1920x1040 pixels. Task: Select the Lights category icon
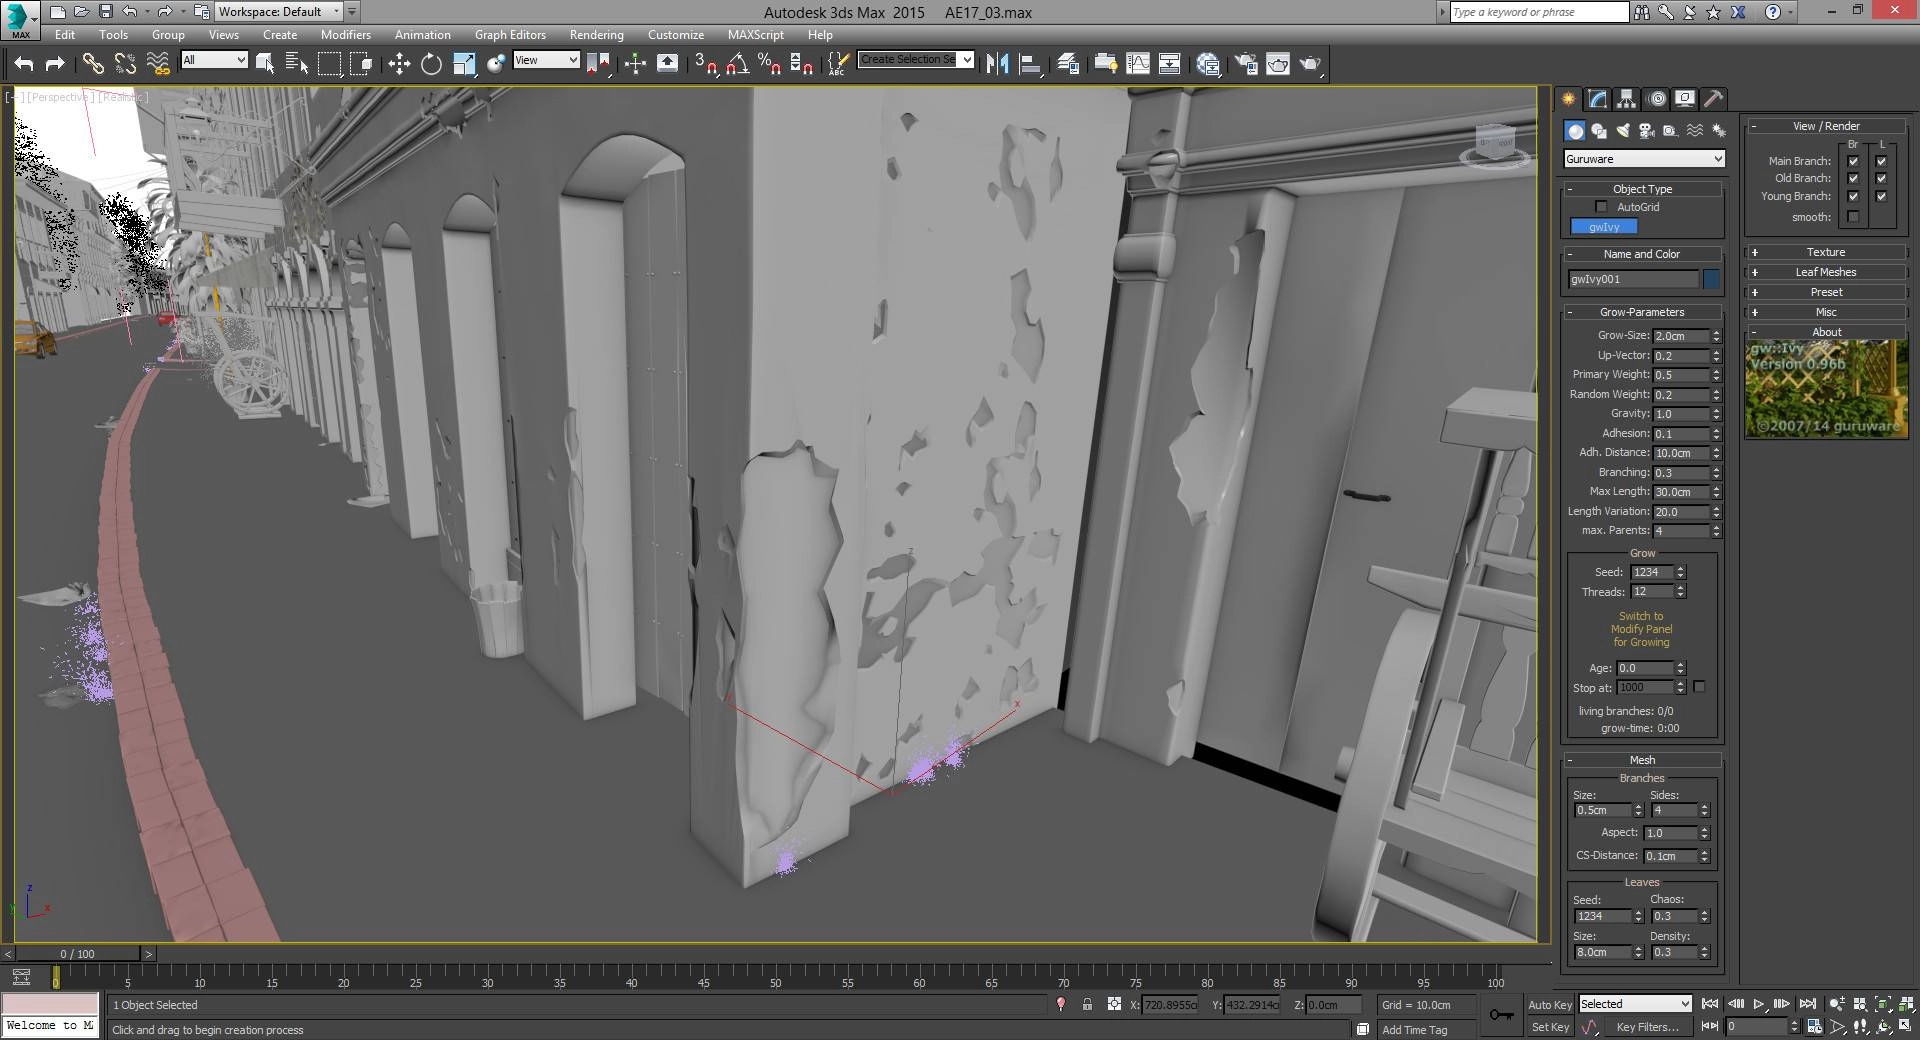(x=1623, y=131)
